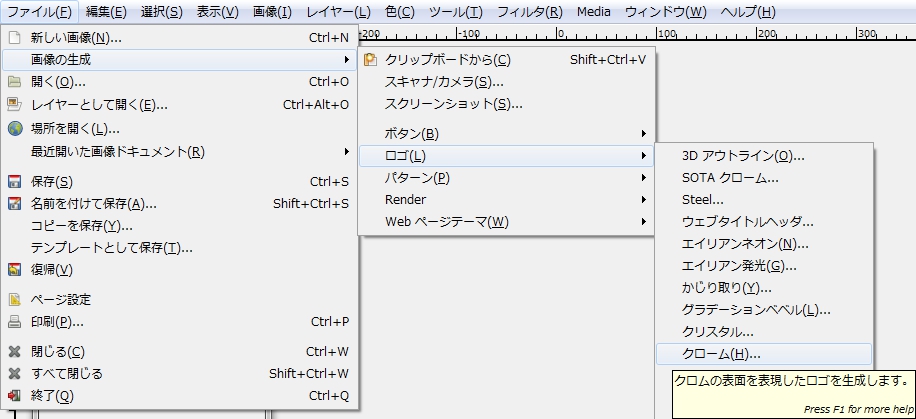Click the revert image icon

click(x=14, y=270)
